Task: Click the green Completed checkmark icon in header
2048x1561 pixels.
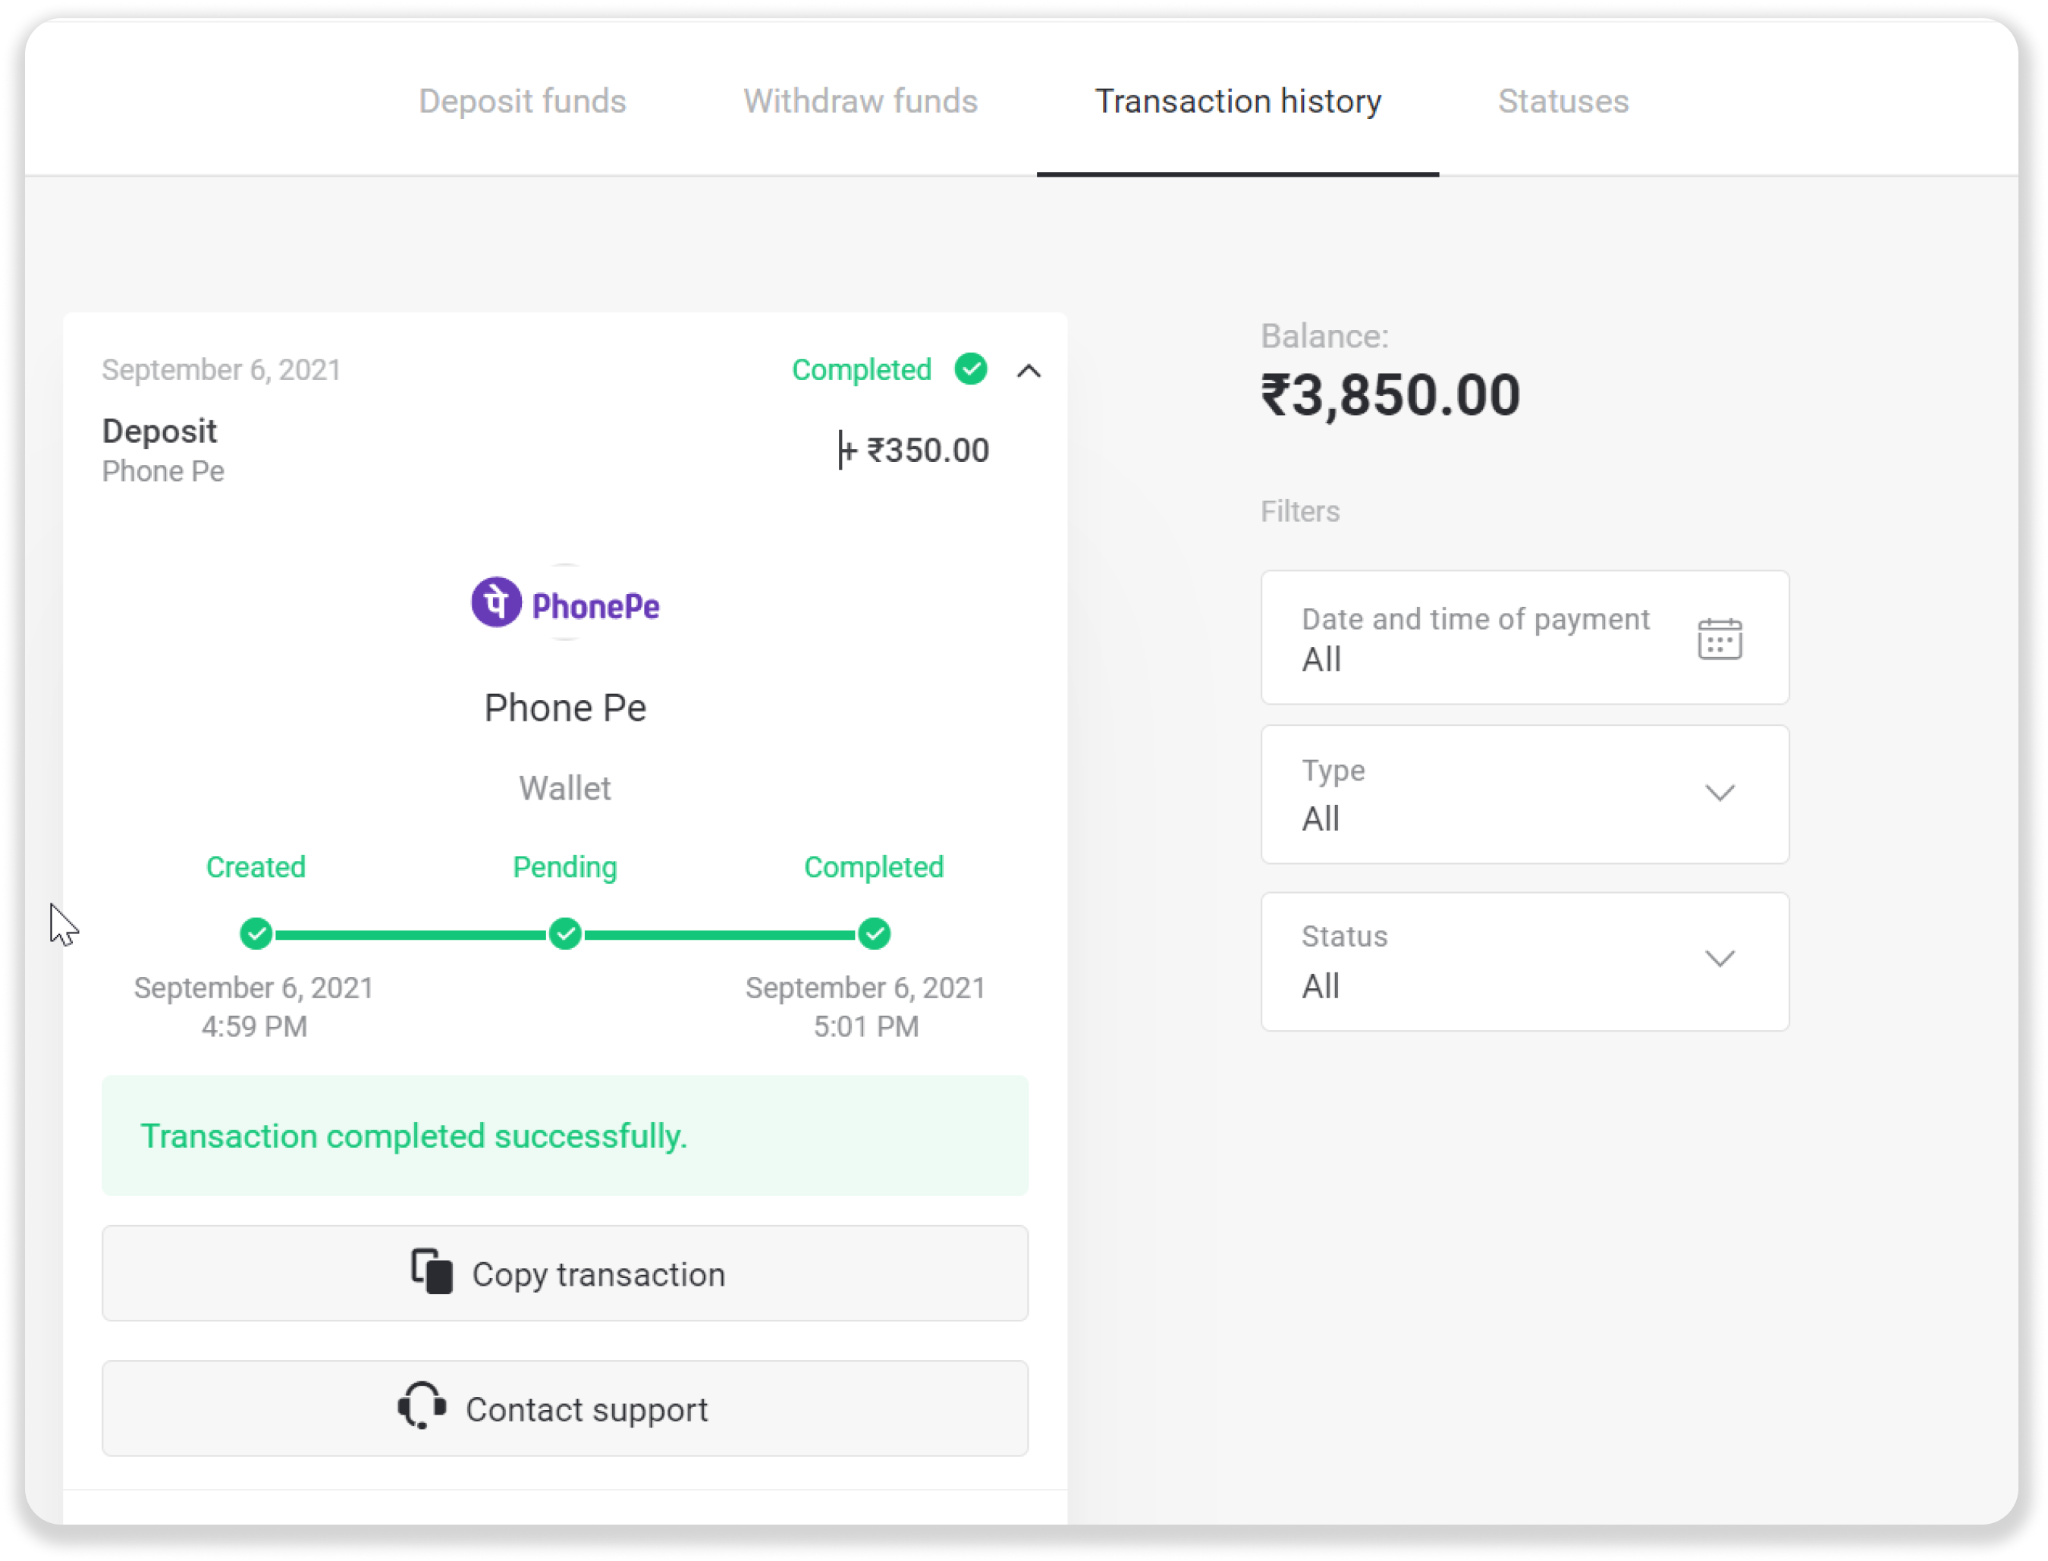Action: coord(971,369)
